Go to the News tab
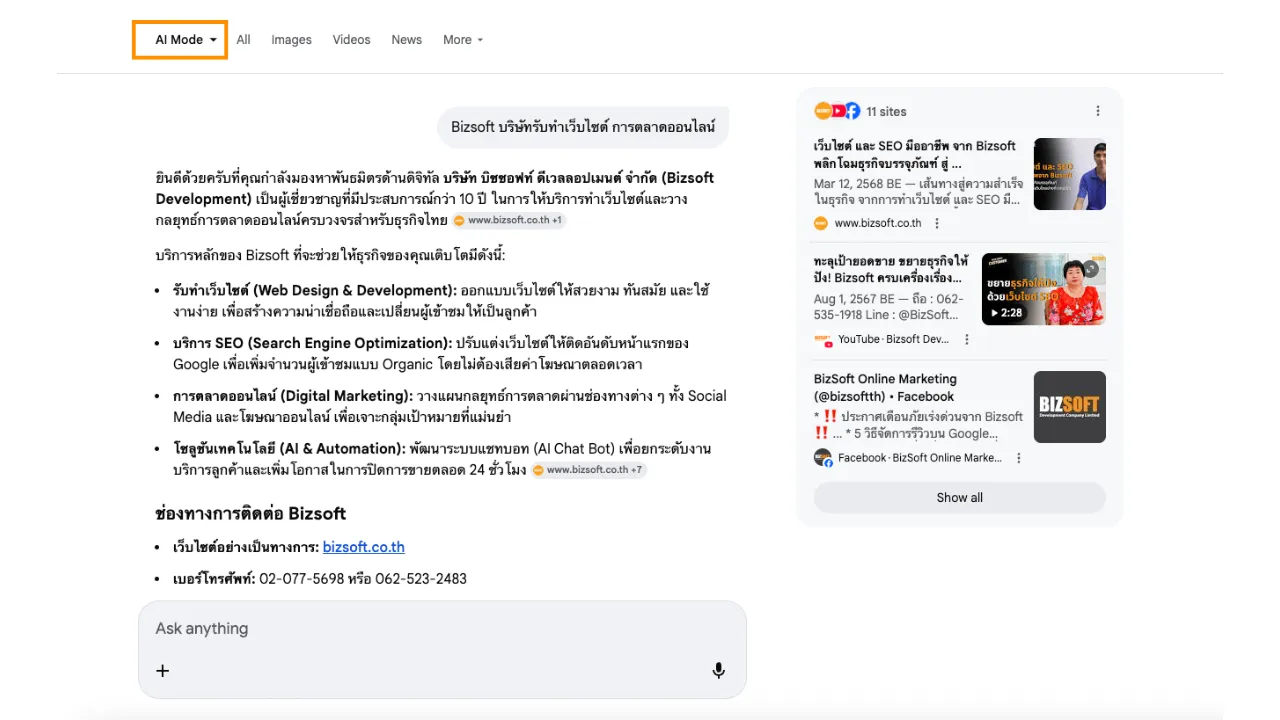This screenshot has width=1280, height=720. click(406, 40)
